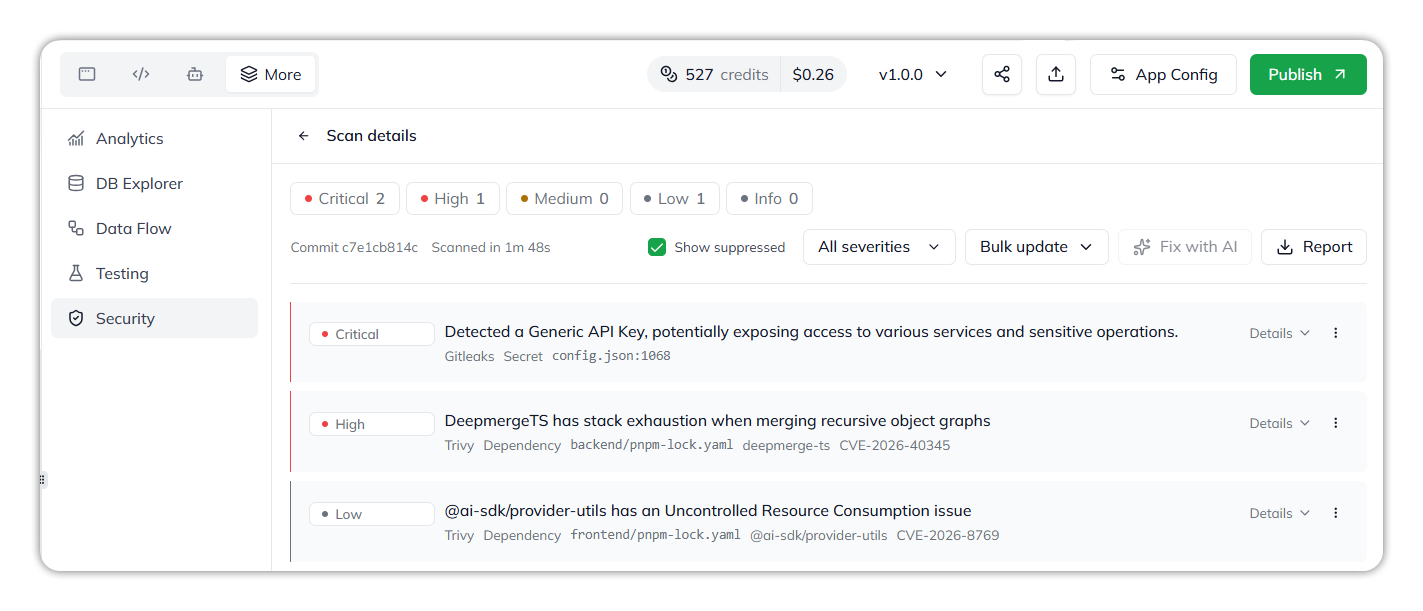Filter by Low 1 severity chip
The width and height of the screenshot is (1423, 611).
point(675,199)
